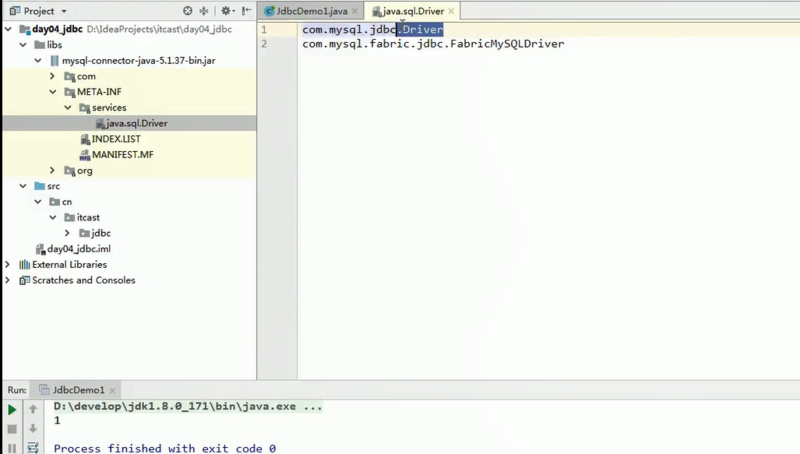Expand the jdbc package
This screenshot has height=454, width=800.
point(68,233)
